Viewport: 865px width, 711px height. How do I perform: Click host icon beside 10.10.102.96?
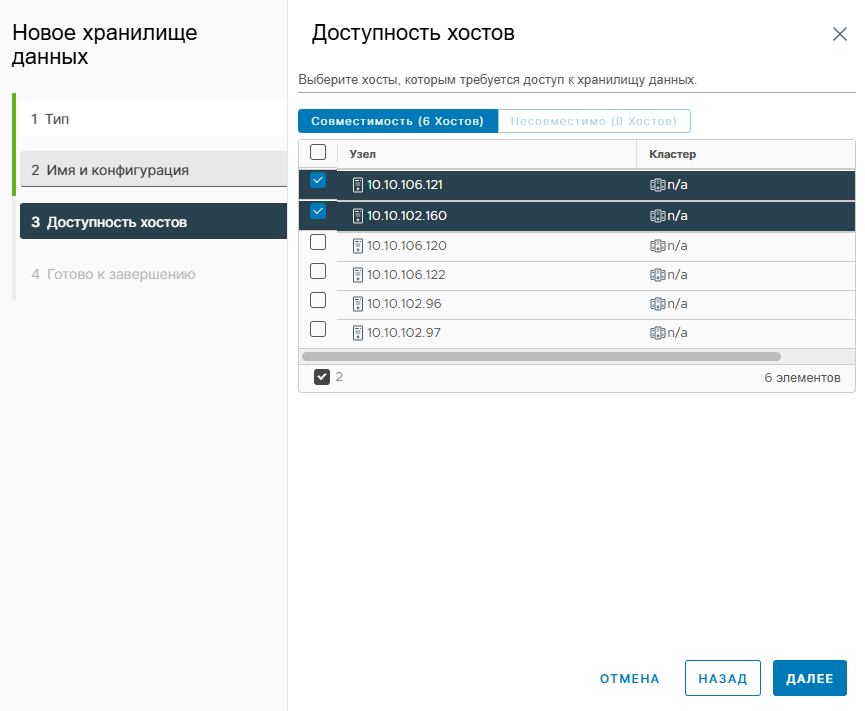pos(358,304)
